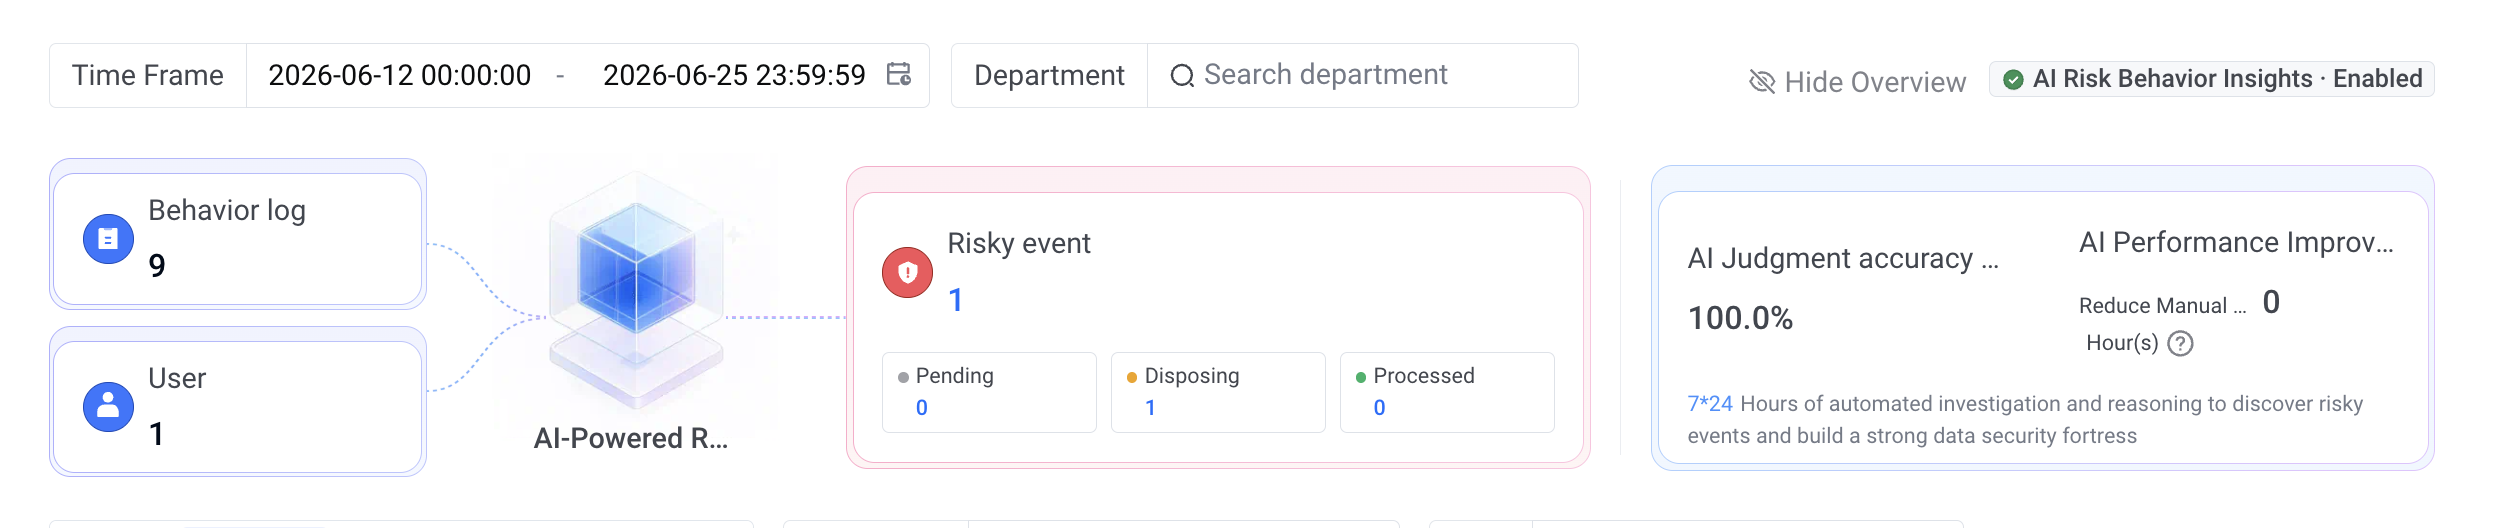This screenshot has height=528, width=2510.
Task: Open the Behavior log card
Action: (x=238, y=239)
